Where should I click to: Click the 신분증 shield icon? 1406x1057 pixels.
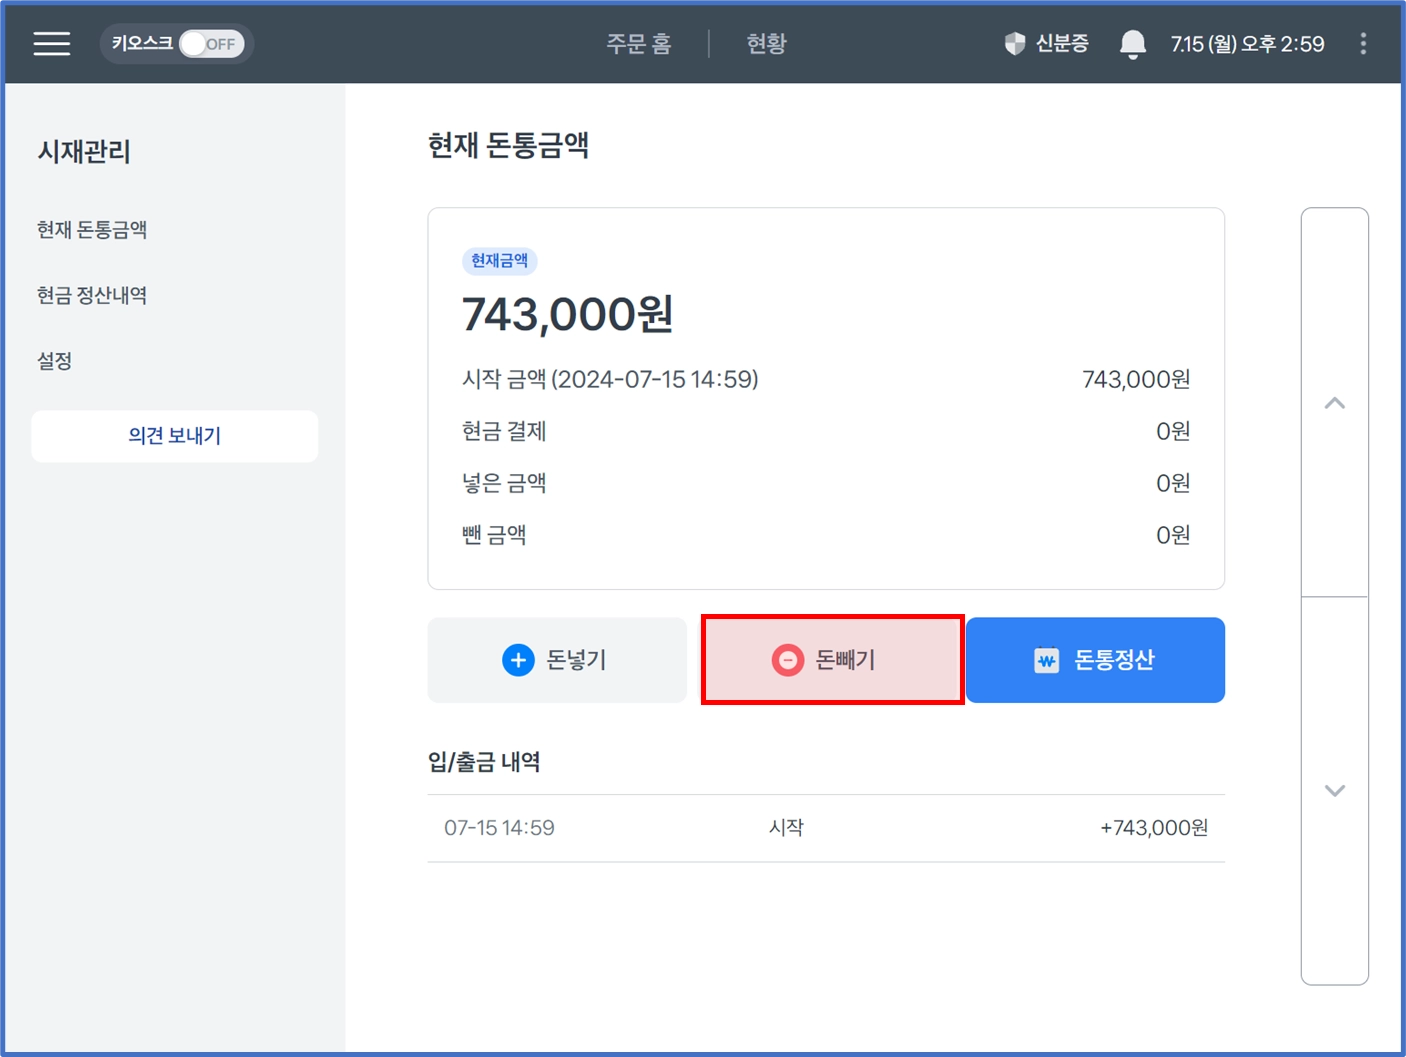click(1015, 44)
